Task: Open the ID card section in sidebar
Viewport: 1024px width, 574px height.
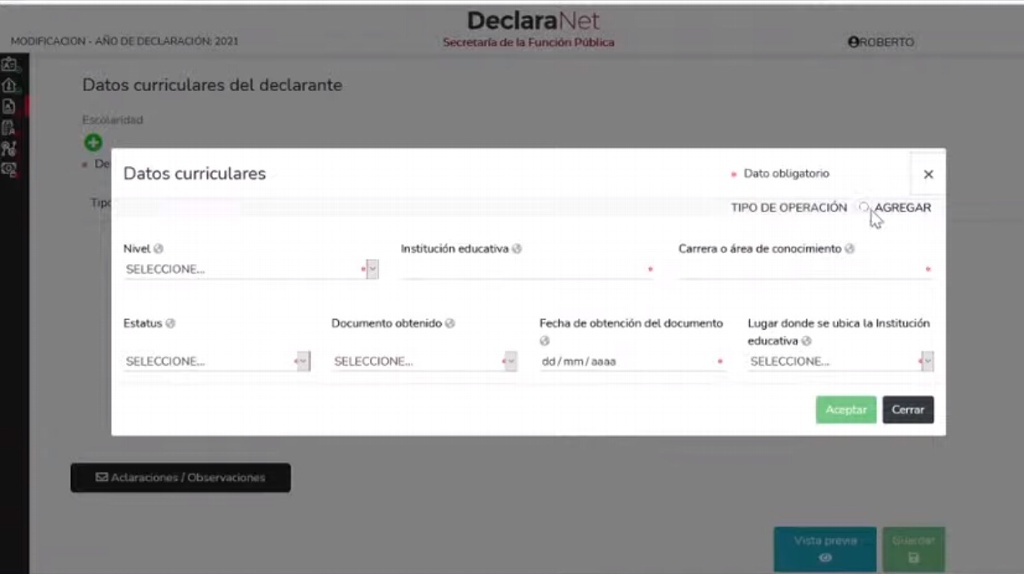Action: pos(9,64)
